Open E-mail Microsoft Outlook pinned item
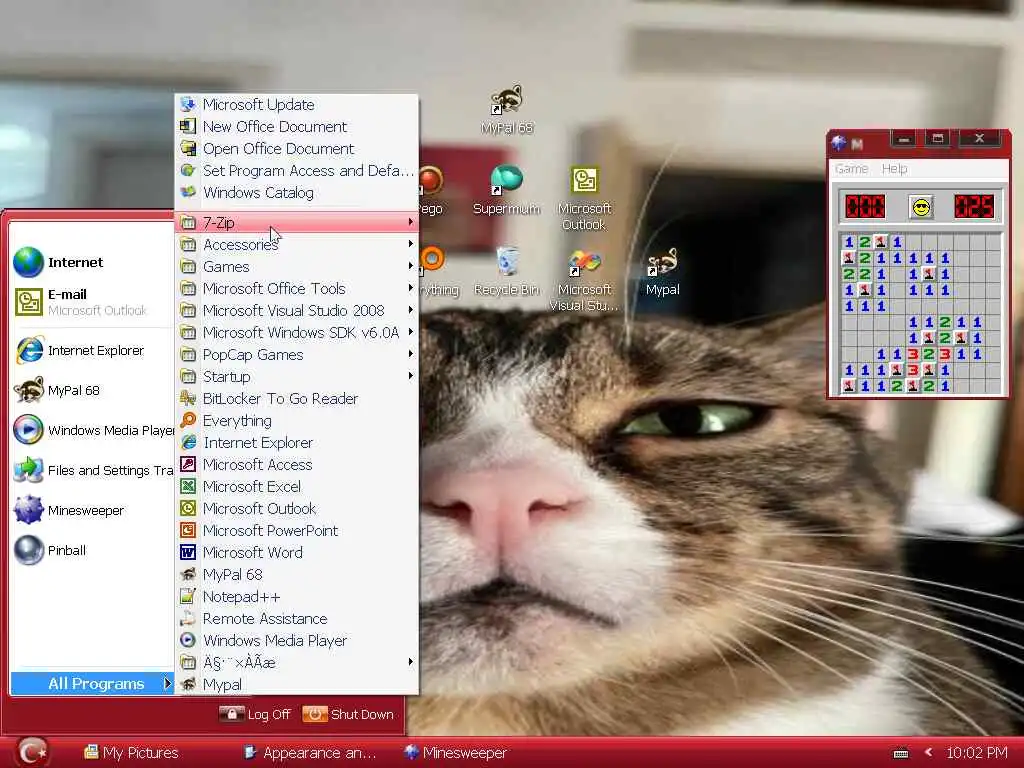This screenshot has width=1024, height=768. pos(91,302)
